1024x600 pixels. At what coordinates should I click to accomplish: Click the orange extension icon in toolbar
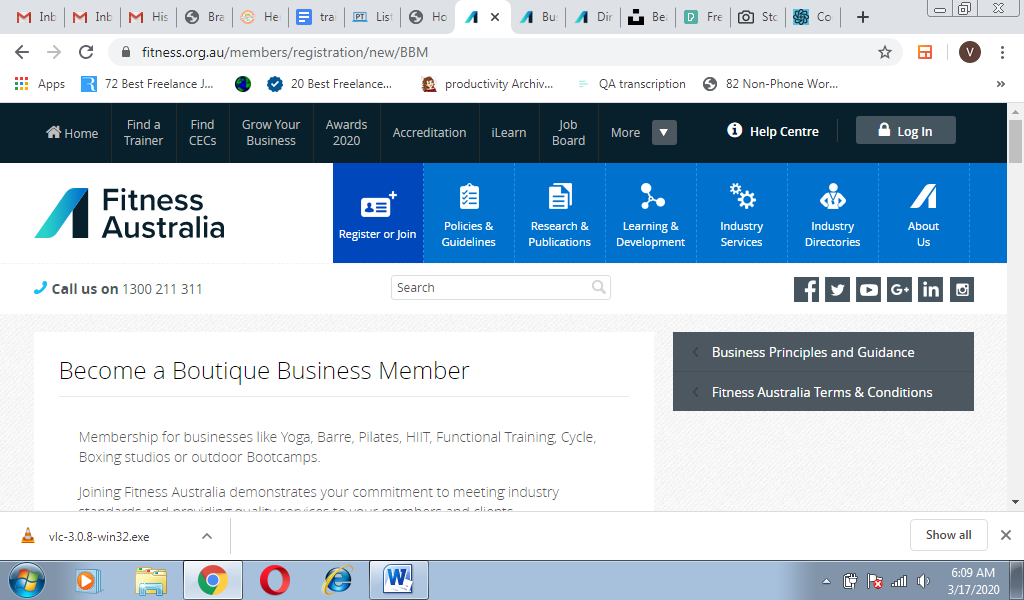[x=925, y=52]
